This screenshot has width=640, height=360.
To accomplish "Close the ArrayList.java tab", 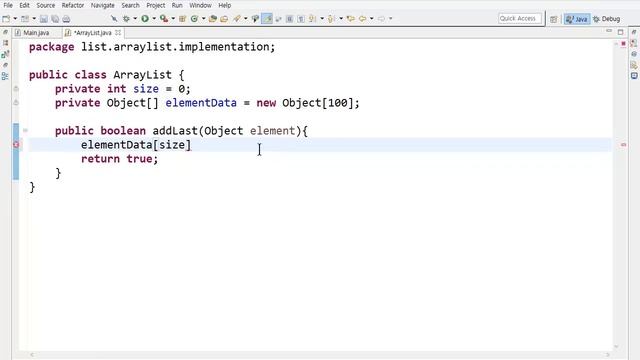I will pos(118,32).
